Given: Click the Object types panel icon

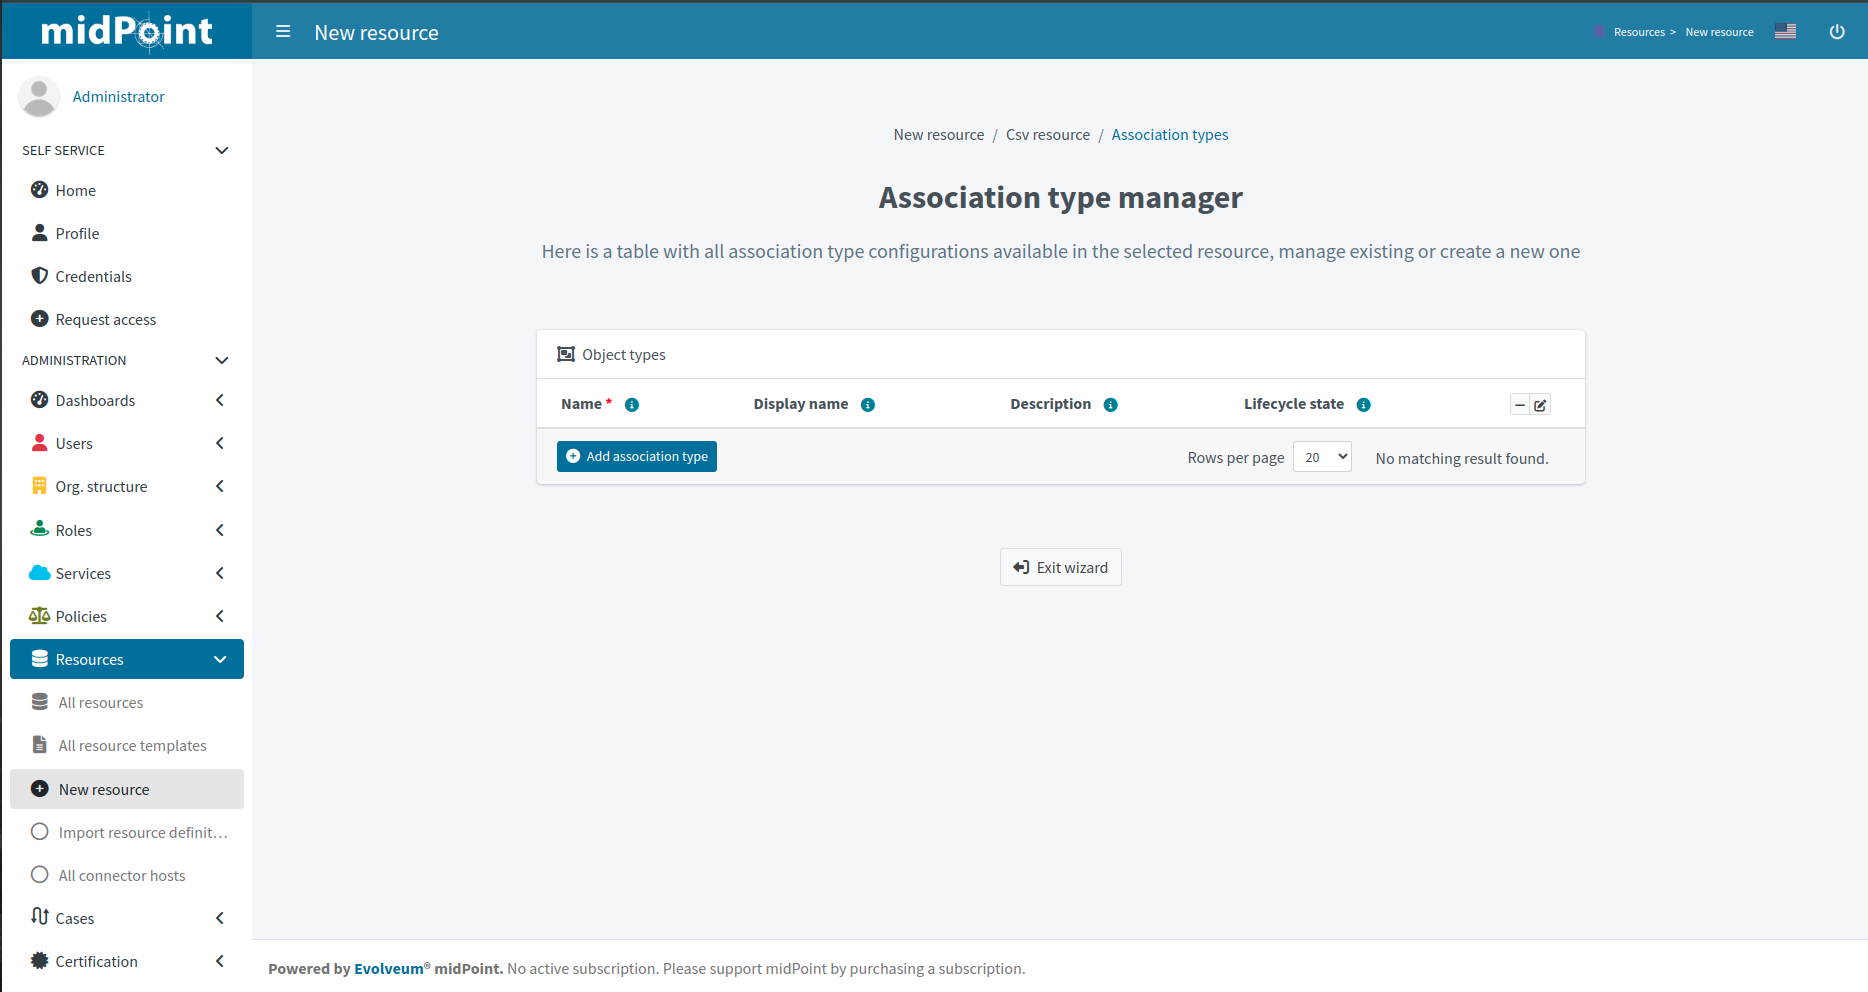Looking at the screenshot, I should (x=566, y=354).
